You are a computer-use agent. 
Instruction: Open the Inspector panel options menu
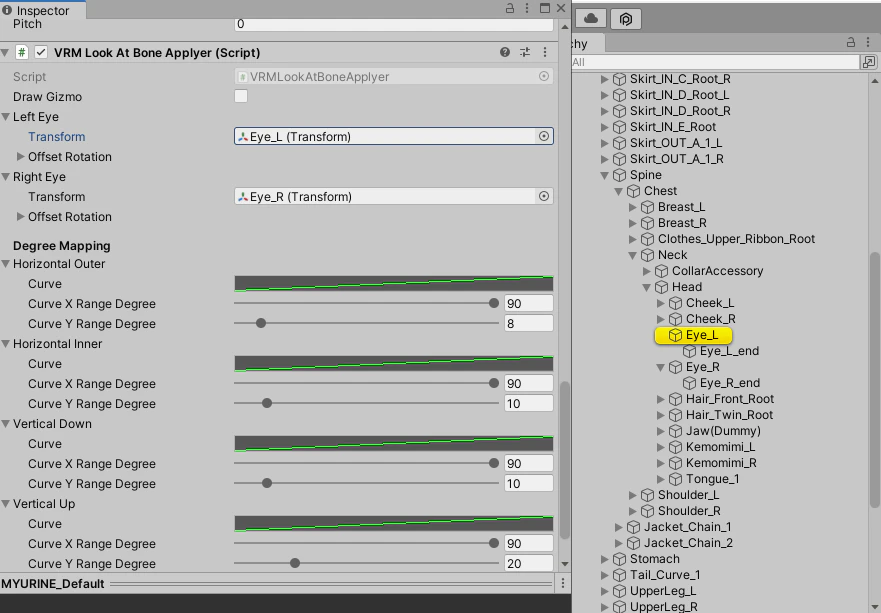pyautogui.click(x=526, y=8)
